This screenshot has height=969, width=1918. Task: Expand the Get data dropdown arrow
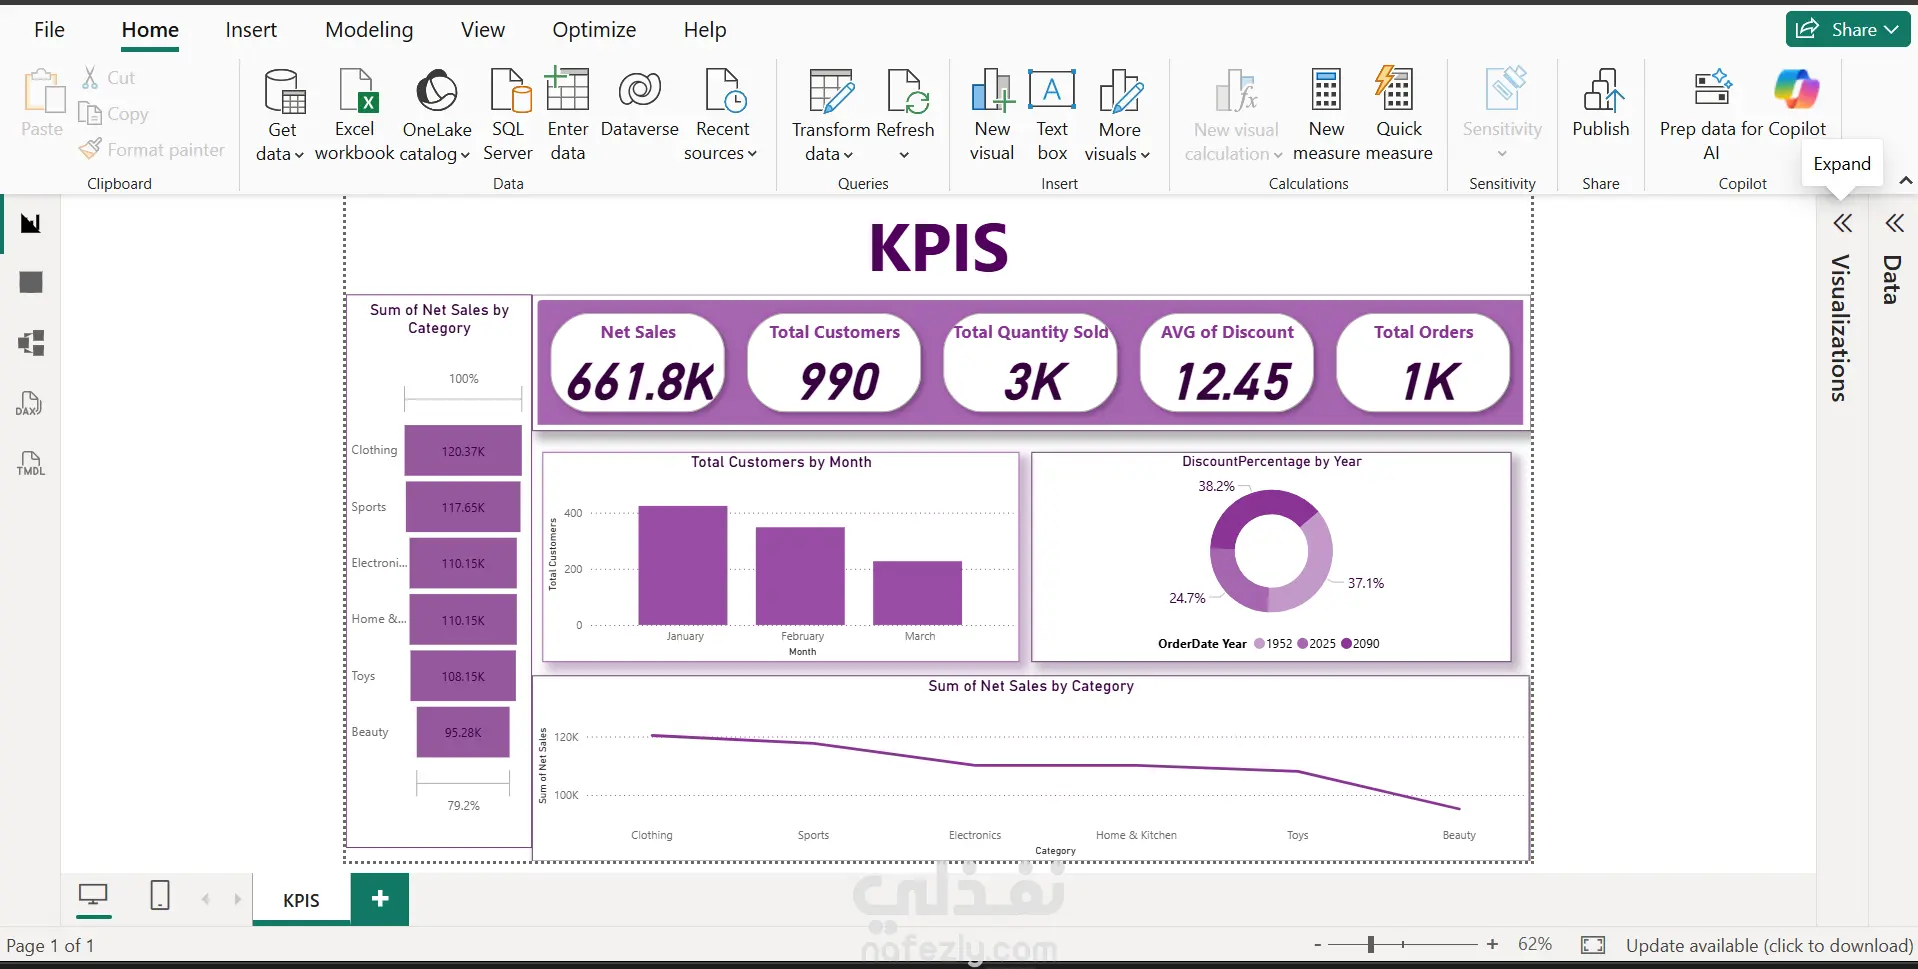(299, 155)
